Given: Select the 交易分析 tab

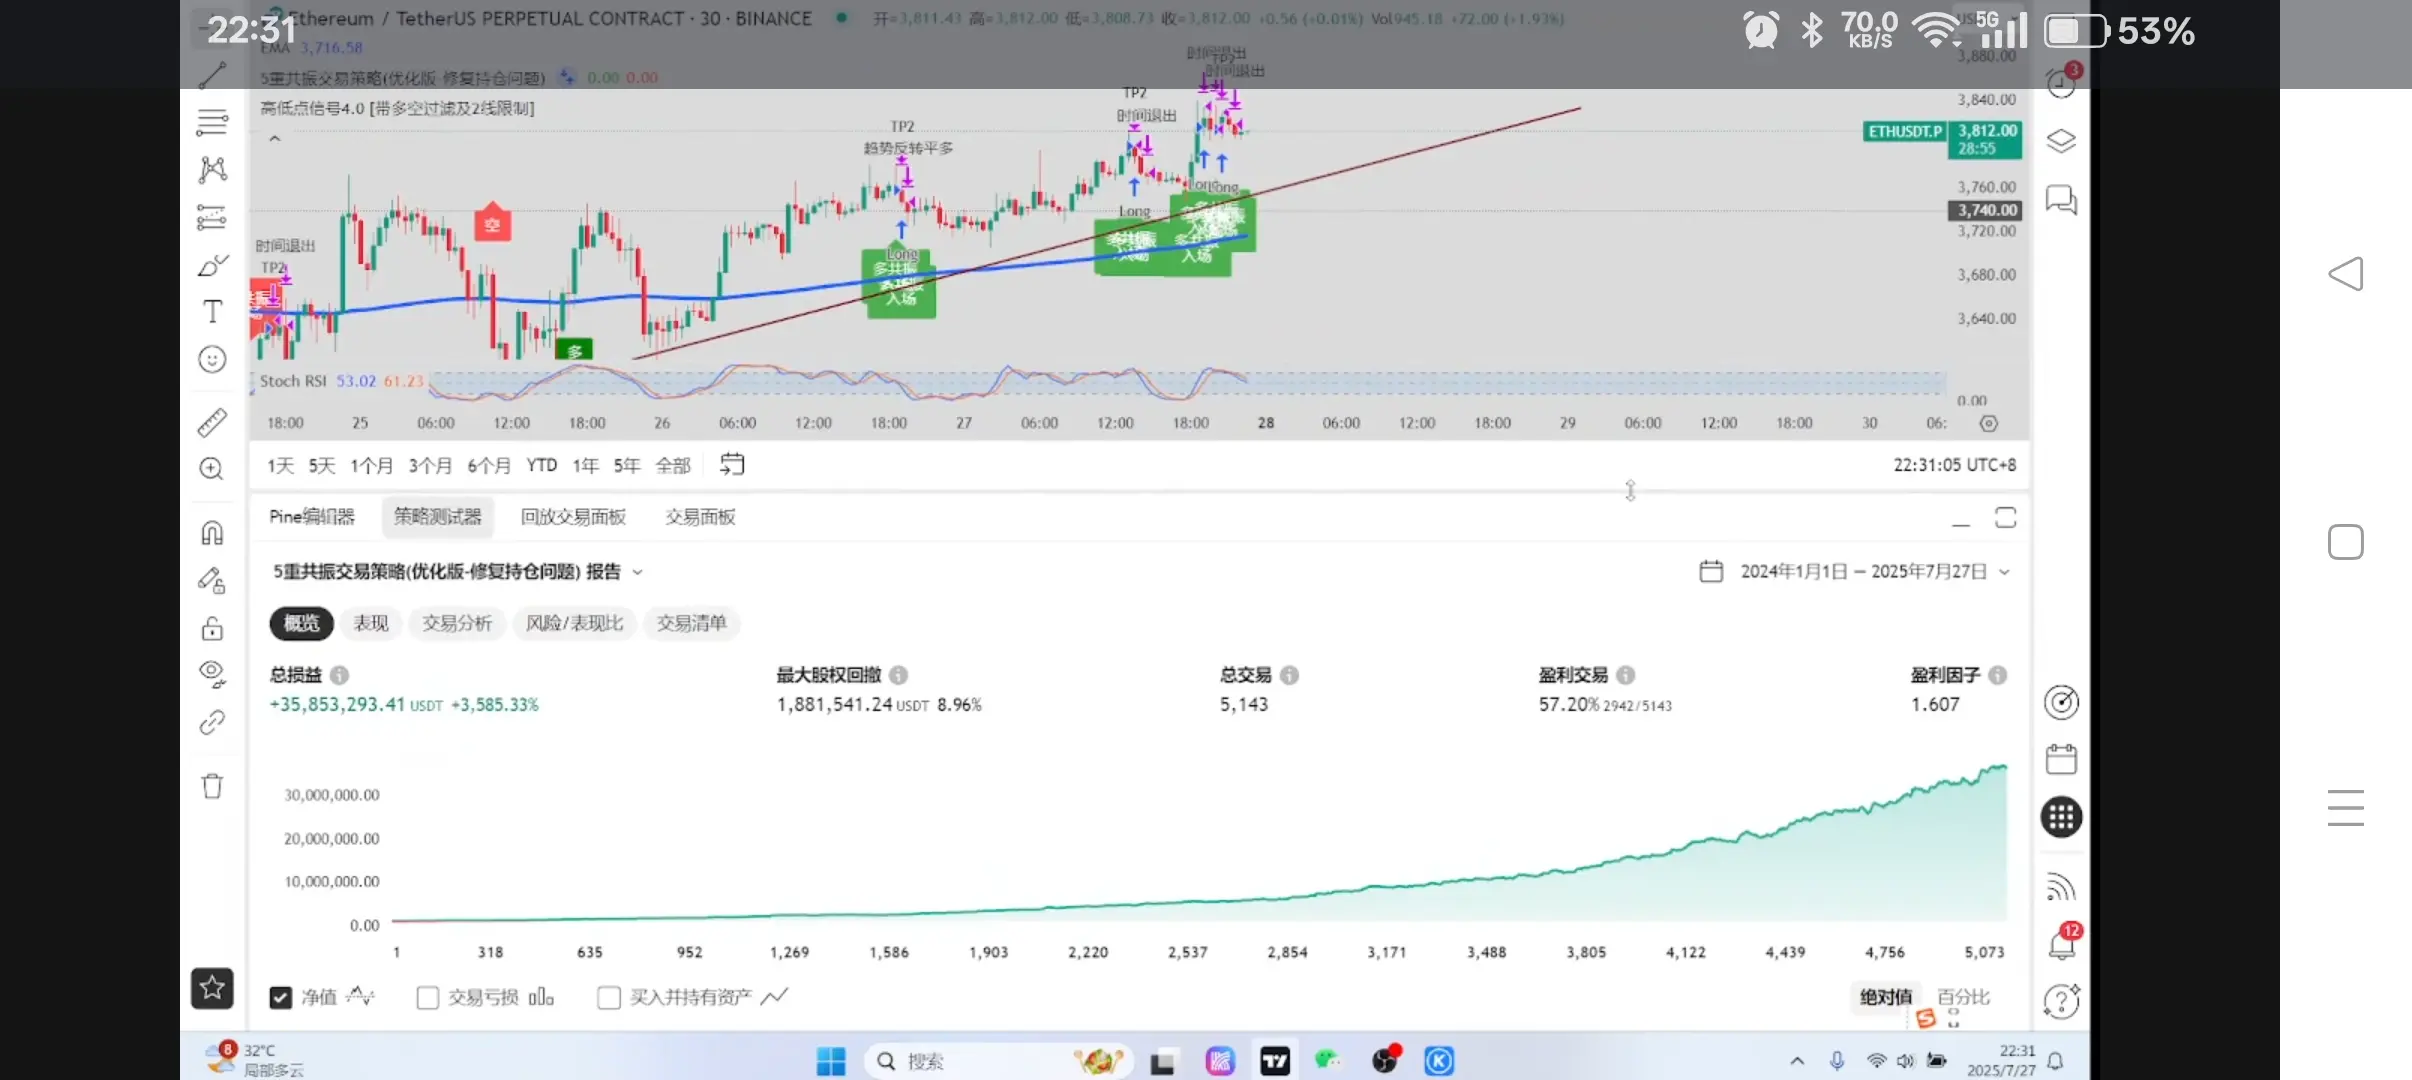Looking at the screenshot, I should [x=457, y=623].
